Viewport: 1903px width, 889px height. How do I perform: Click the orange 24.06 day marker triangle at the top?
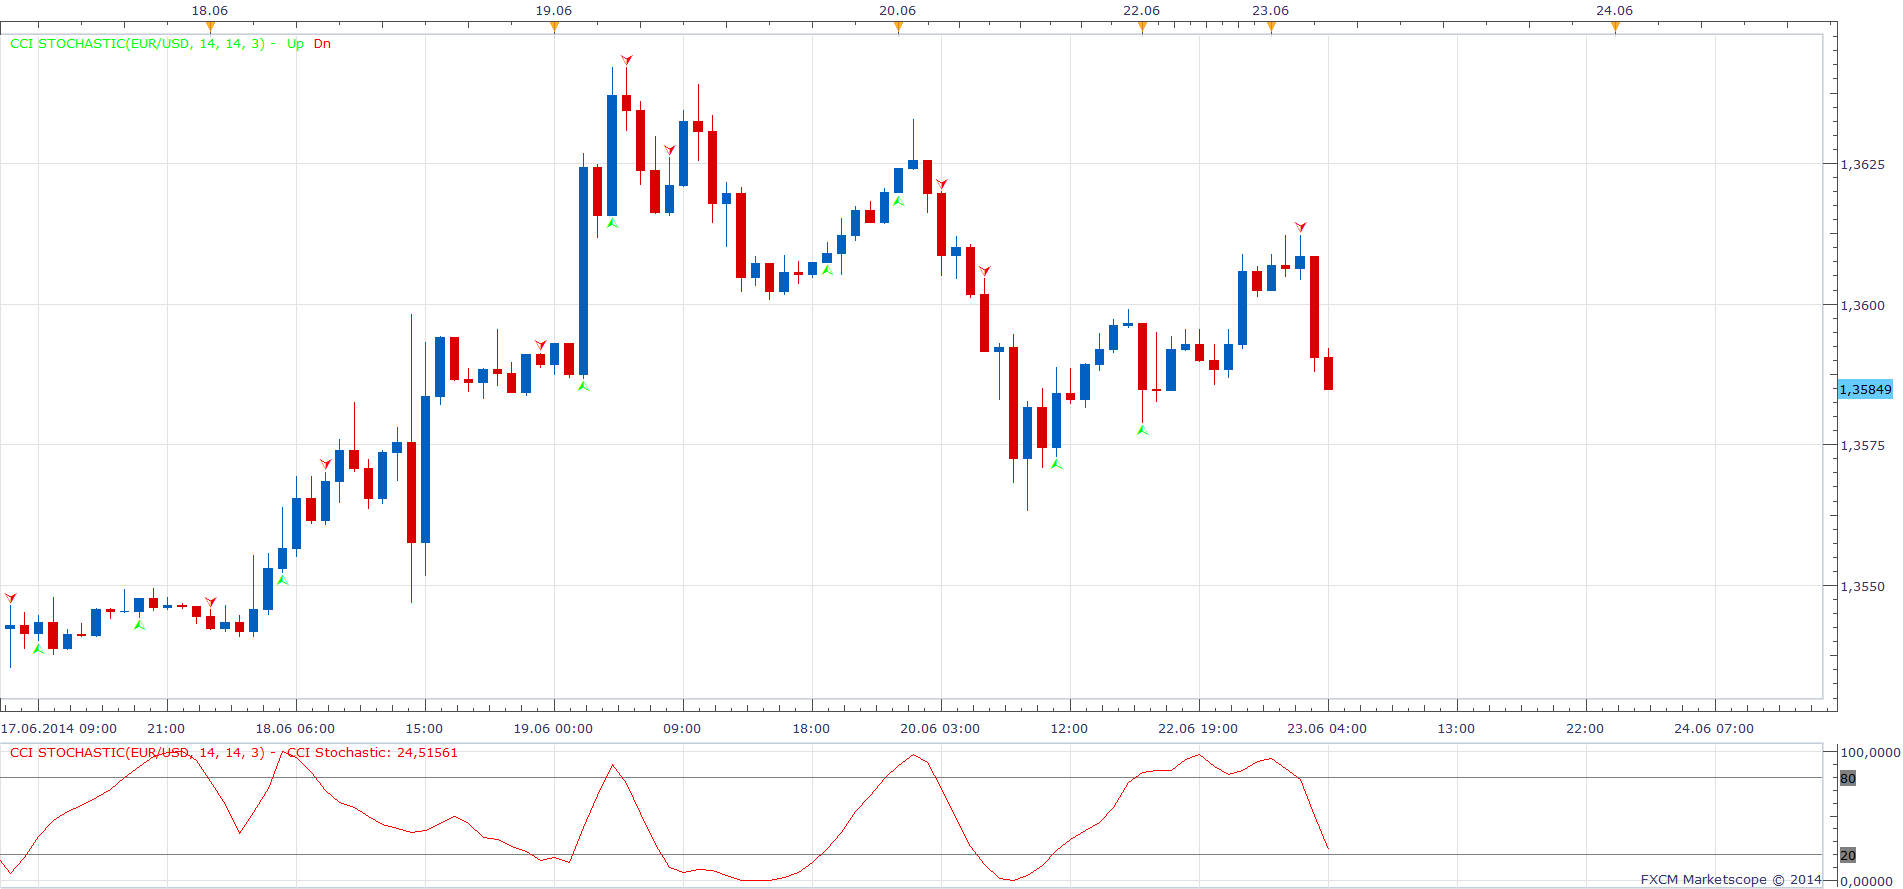(1615, 27)
